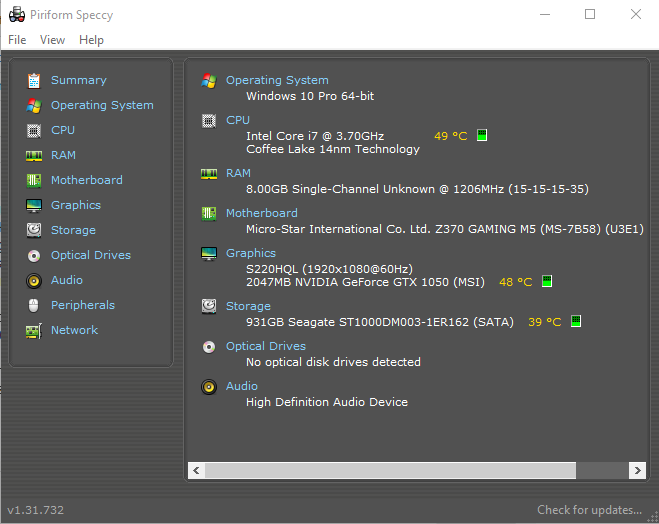Click the Graphics monitor icon in sidebar
This screenshot has height=524, width=659.
pos(34,206)
